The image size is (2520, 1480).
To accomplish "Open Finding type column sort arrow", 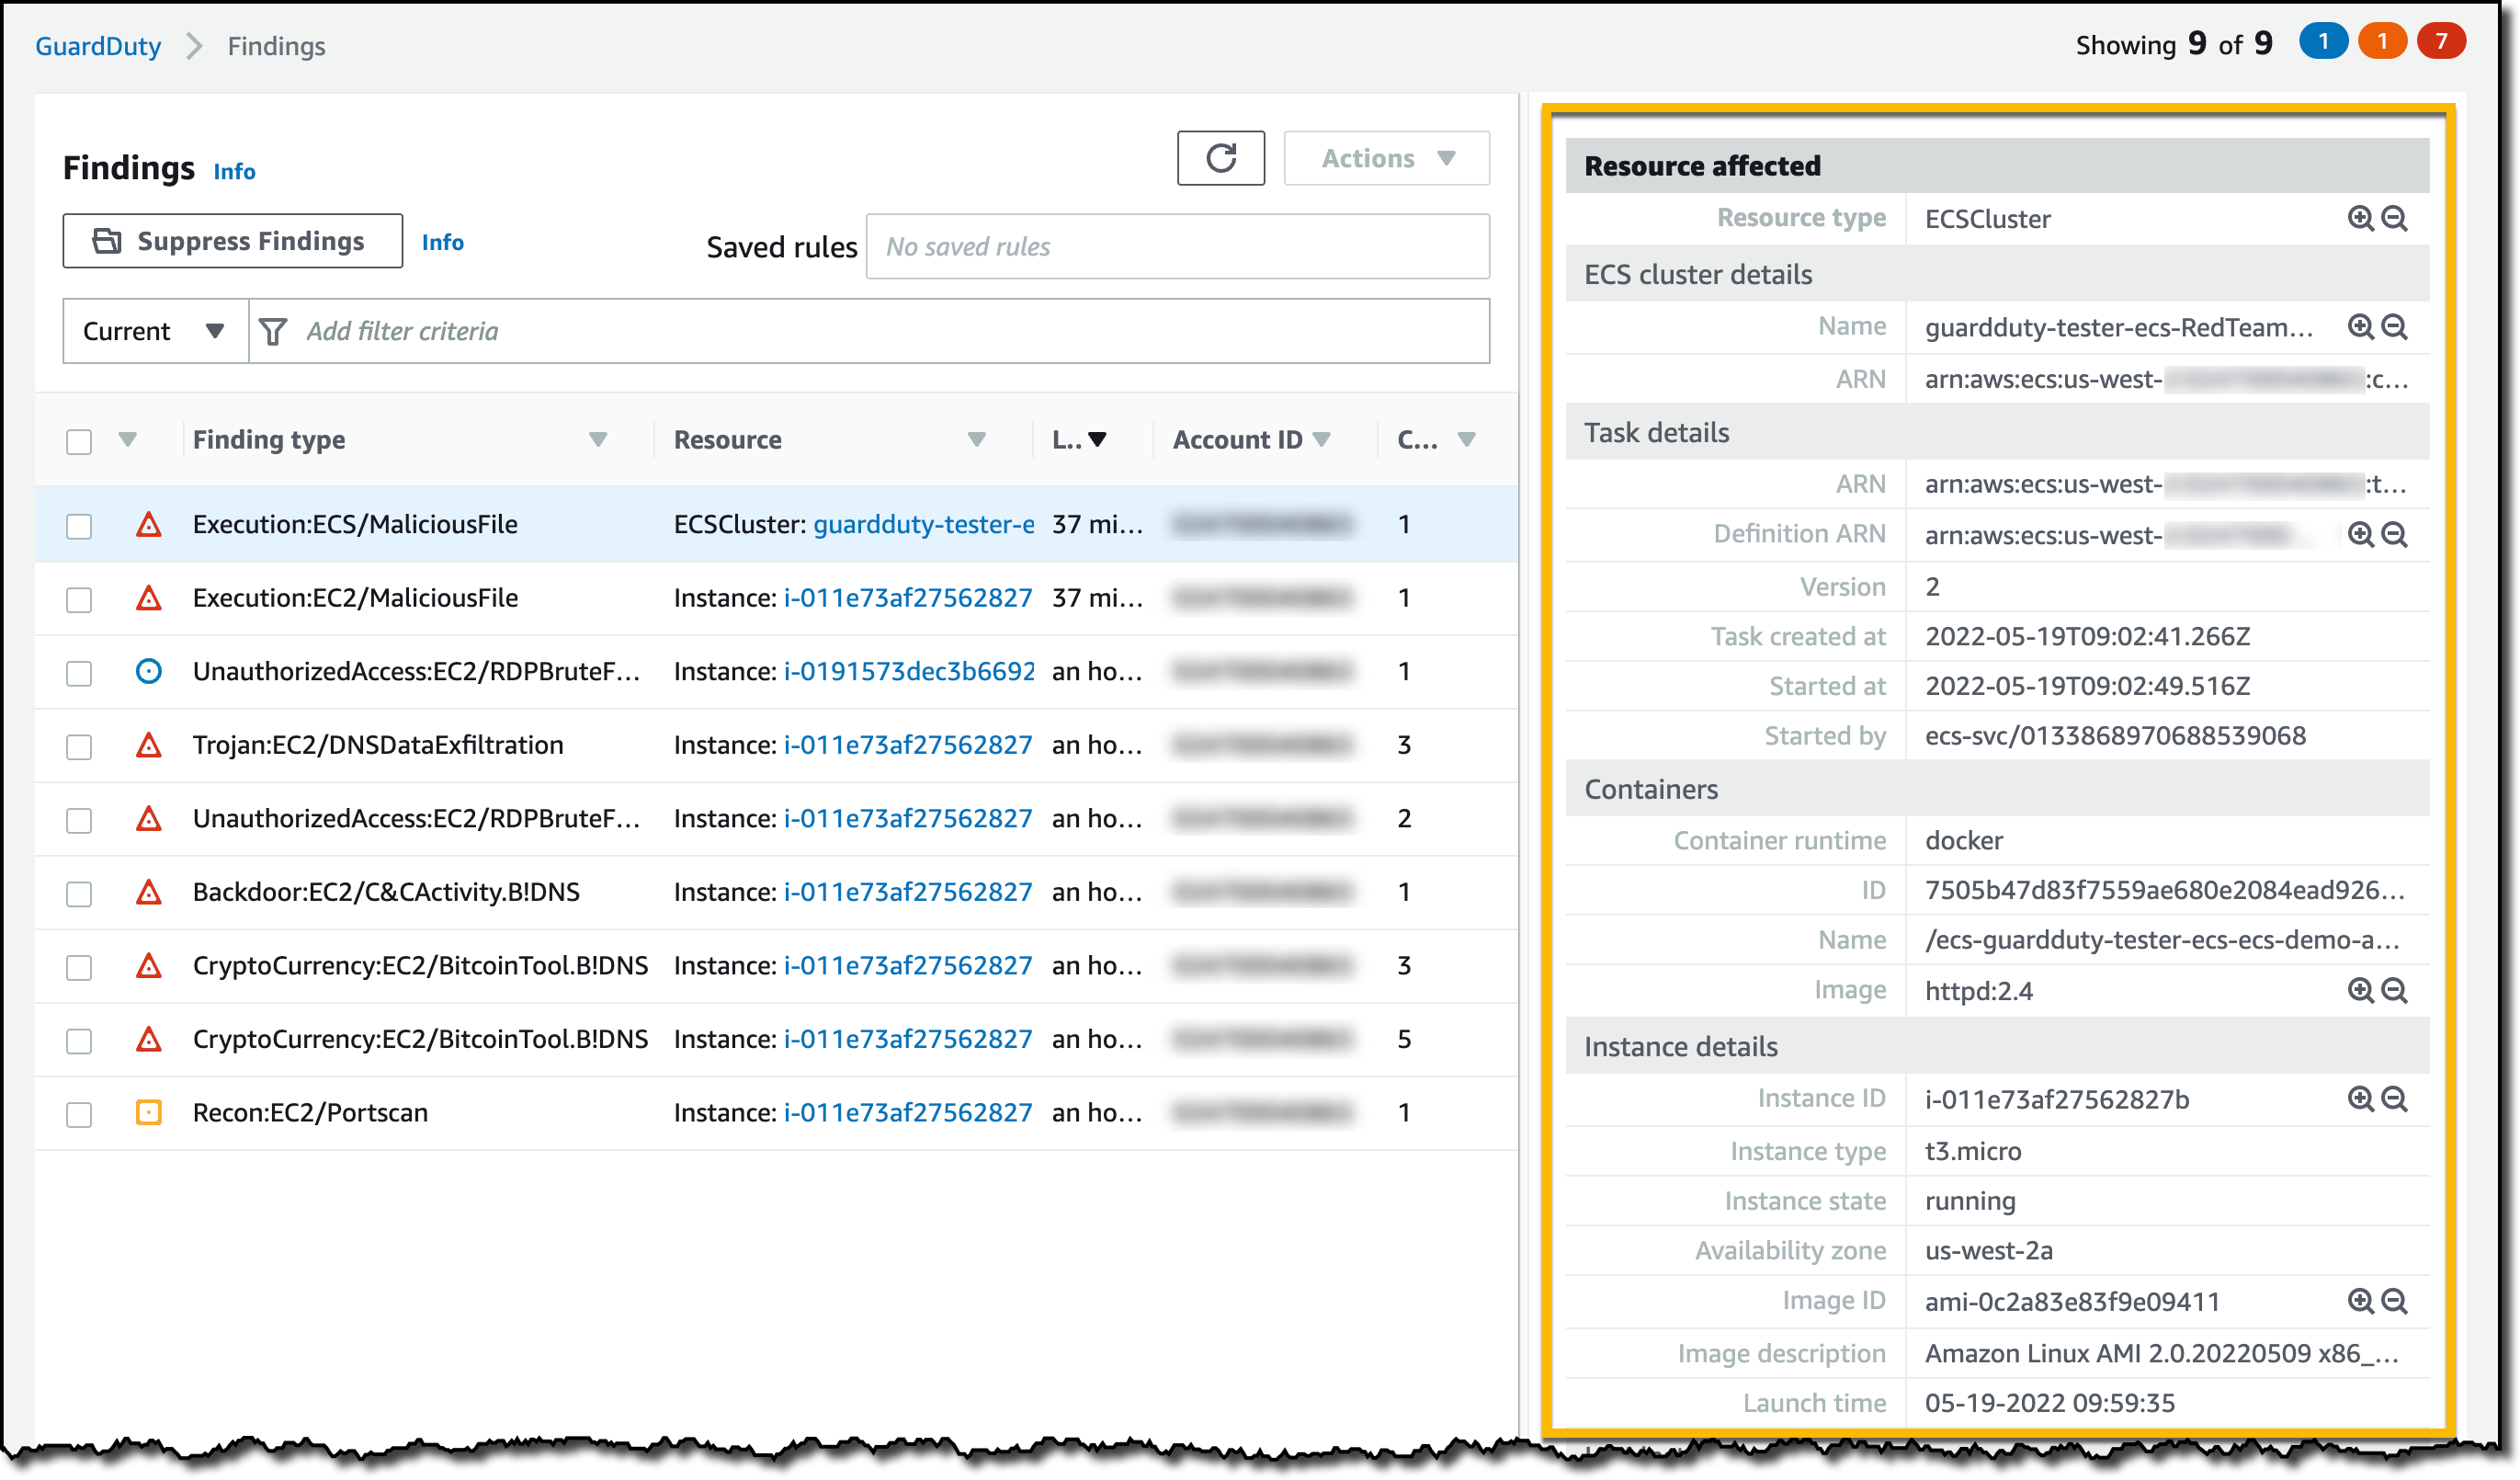I will click(x=598, y=439).
